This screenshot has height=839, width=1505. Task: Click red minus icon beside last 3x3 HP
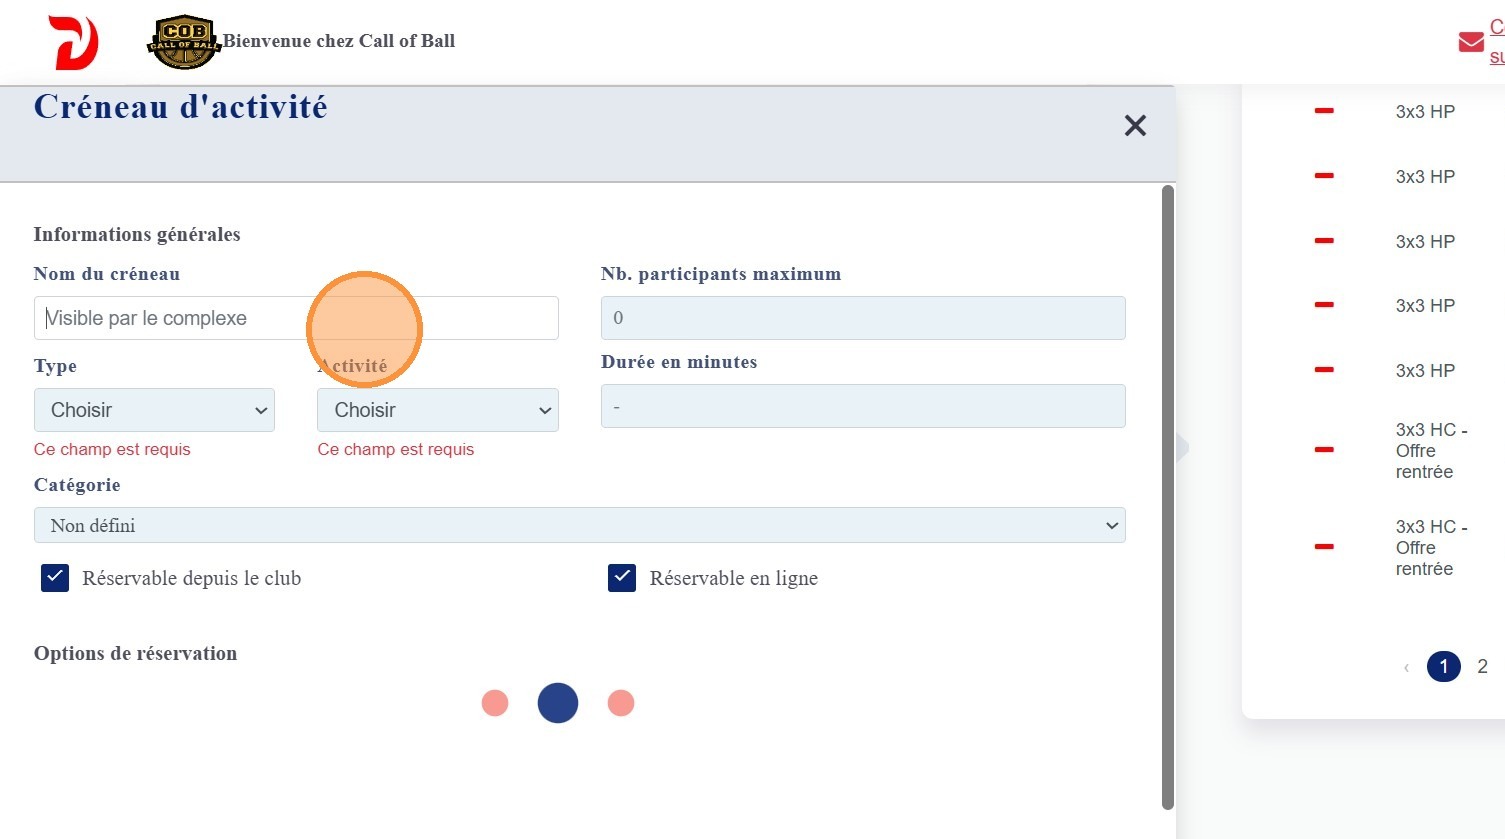[1324, 370]
